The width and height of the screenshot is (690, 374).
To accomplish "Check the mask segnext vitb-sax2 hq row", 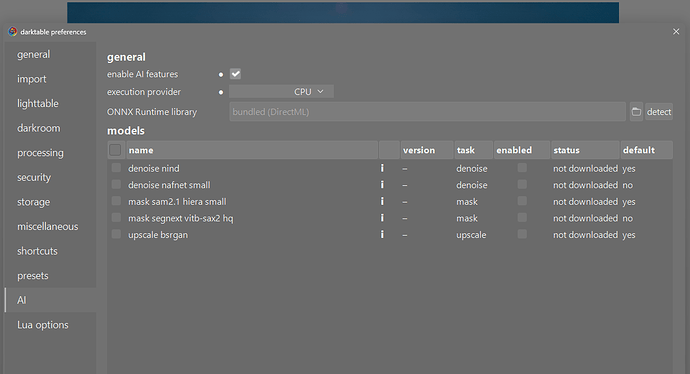I will [116, 218].
